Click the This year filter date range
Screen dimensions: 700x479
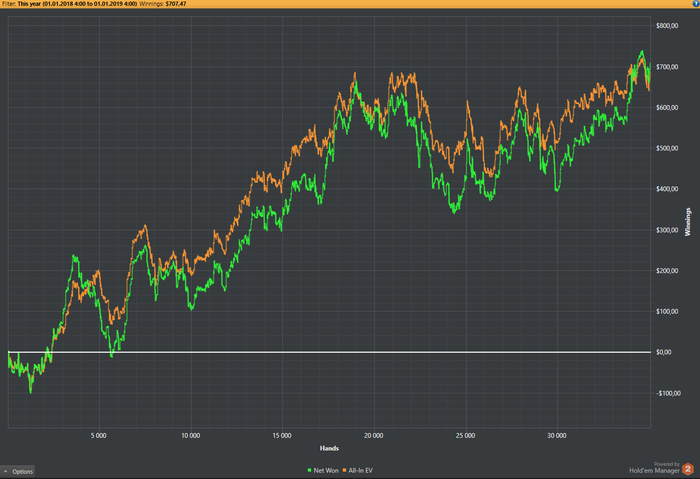click(x=77, y=4)
